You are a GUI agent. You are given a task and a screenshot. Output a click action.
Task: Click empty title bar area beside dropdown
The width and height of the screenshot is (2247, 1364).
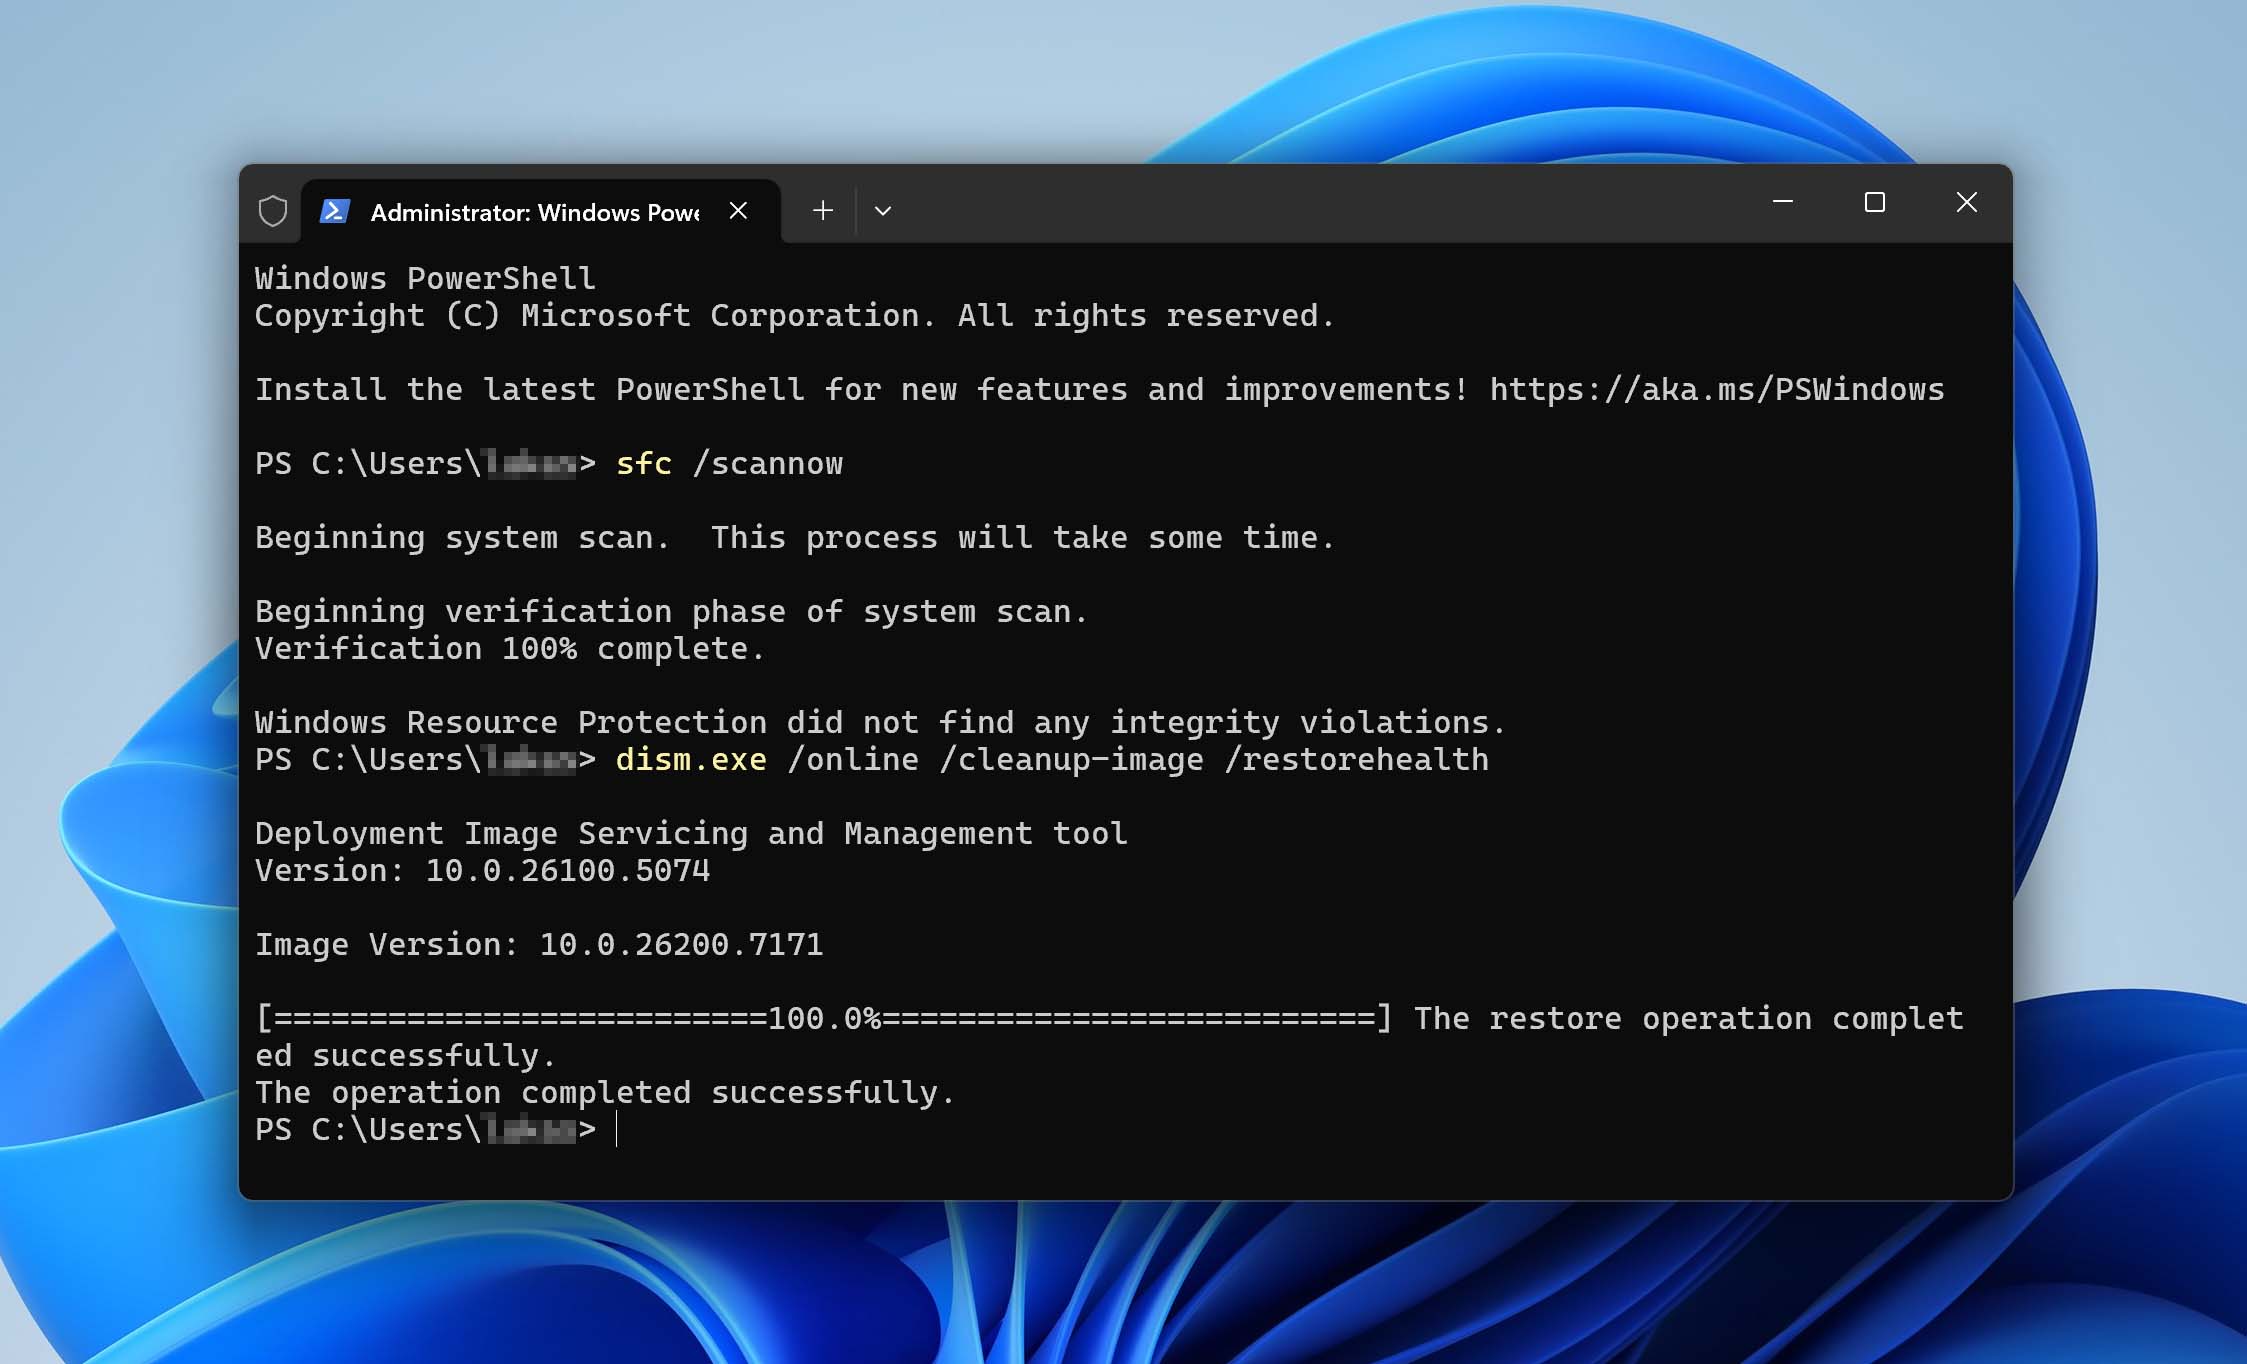click(x=1300, y=205)
